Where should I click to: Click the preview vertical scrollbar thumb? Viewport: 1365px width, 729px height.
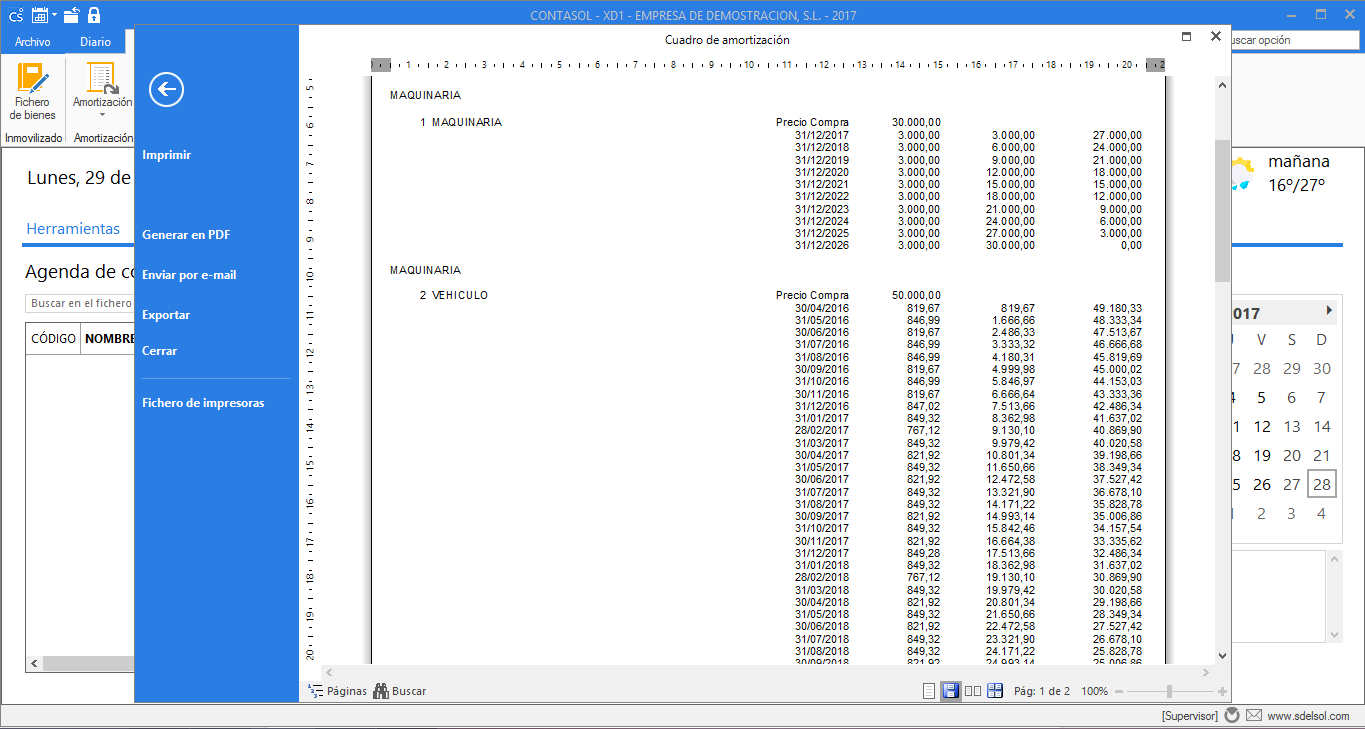click(x=1222, y=210)
